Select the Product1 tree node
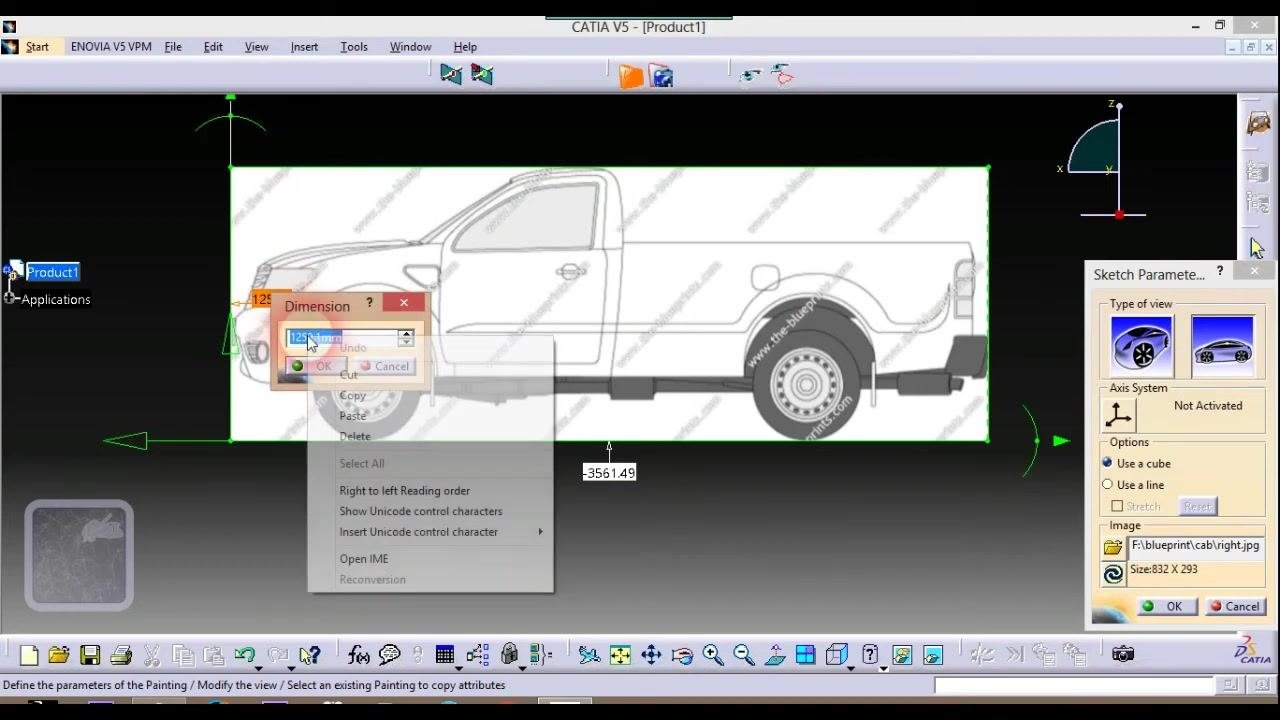The height and width of the screenshot is (720, 1280). click(52, 272)
